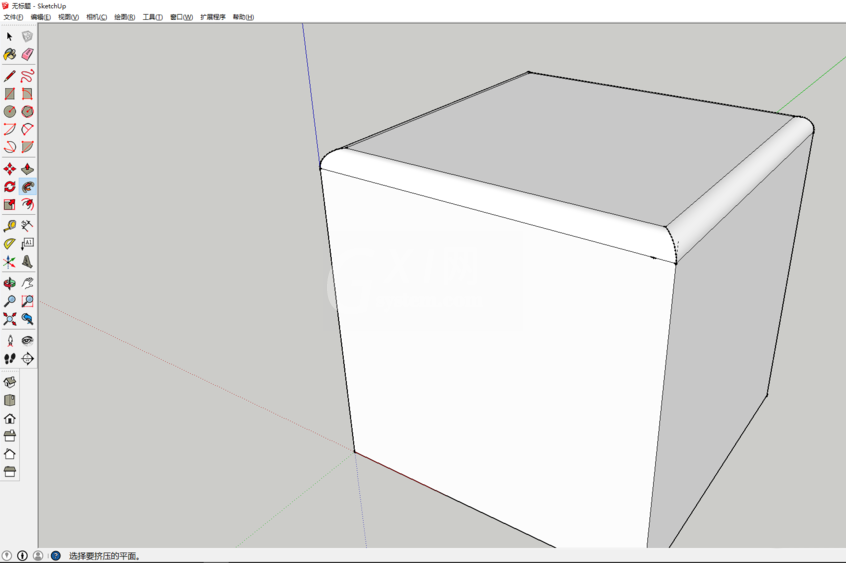Choose the Paint Bucket tool
Screen dimensions: 846x563
(10, 54)
